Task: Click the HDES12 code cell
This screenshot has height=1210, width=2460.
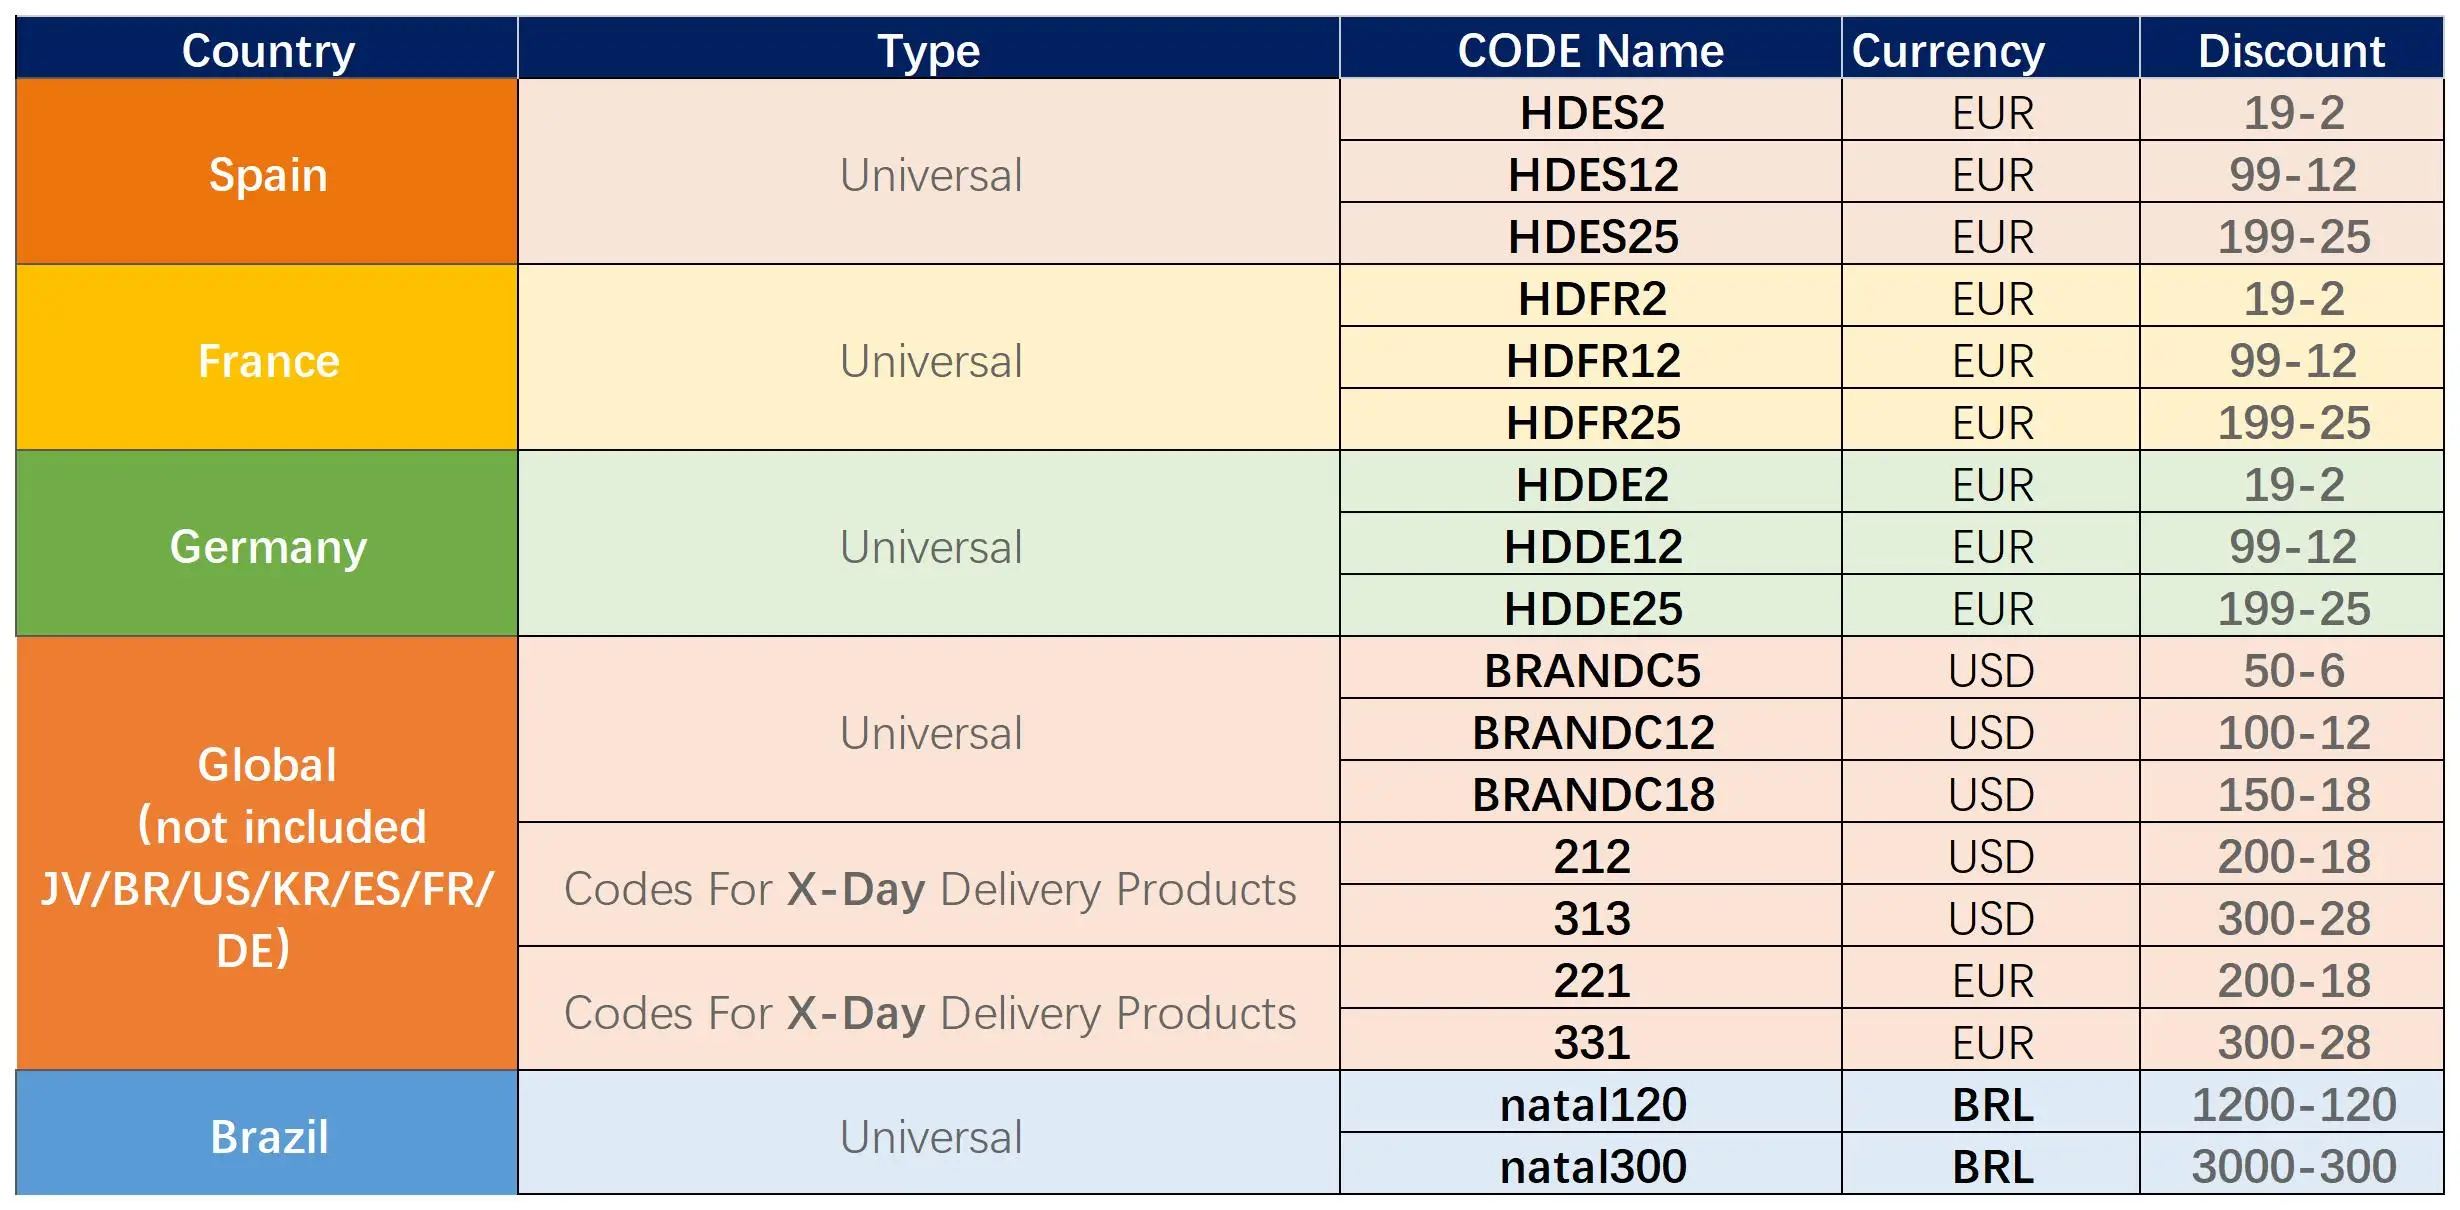Action: pos(1592,174)
